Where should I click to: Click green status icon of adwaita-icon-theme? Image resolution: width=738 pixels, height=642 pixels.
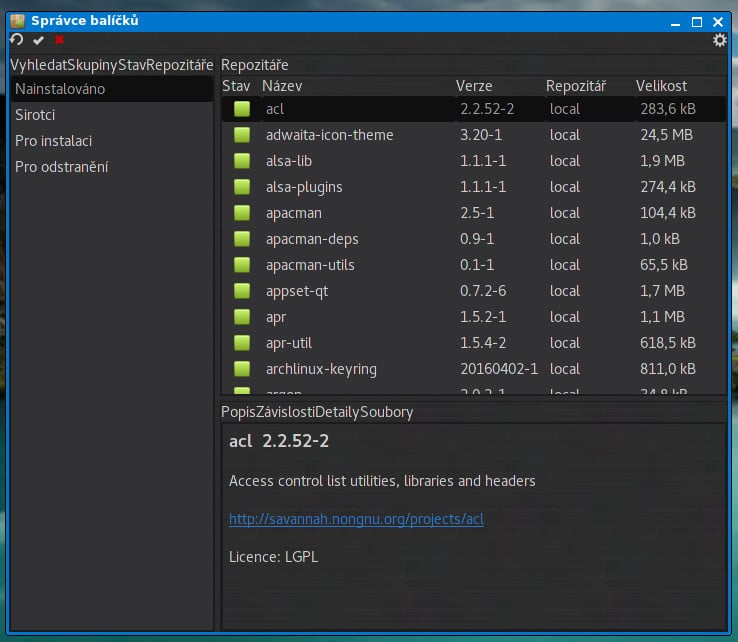242,135
